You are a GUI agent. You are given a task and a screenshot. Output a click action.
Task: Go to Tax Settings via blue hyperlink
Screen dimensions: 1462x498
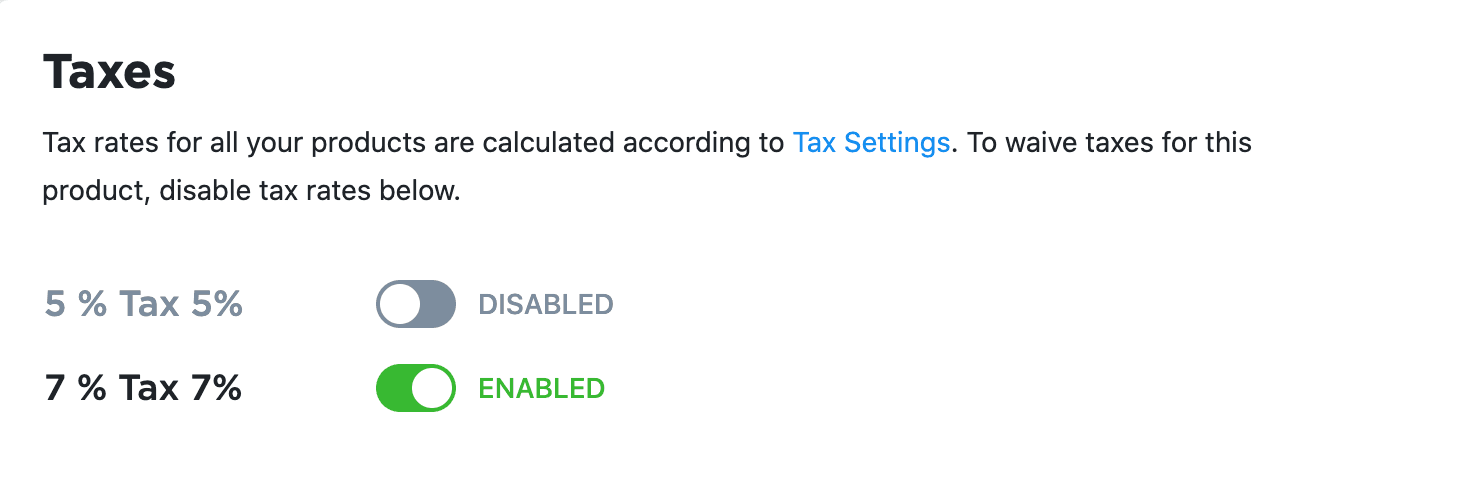tap(870, 143)
